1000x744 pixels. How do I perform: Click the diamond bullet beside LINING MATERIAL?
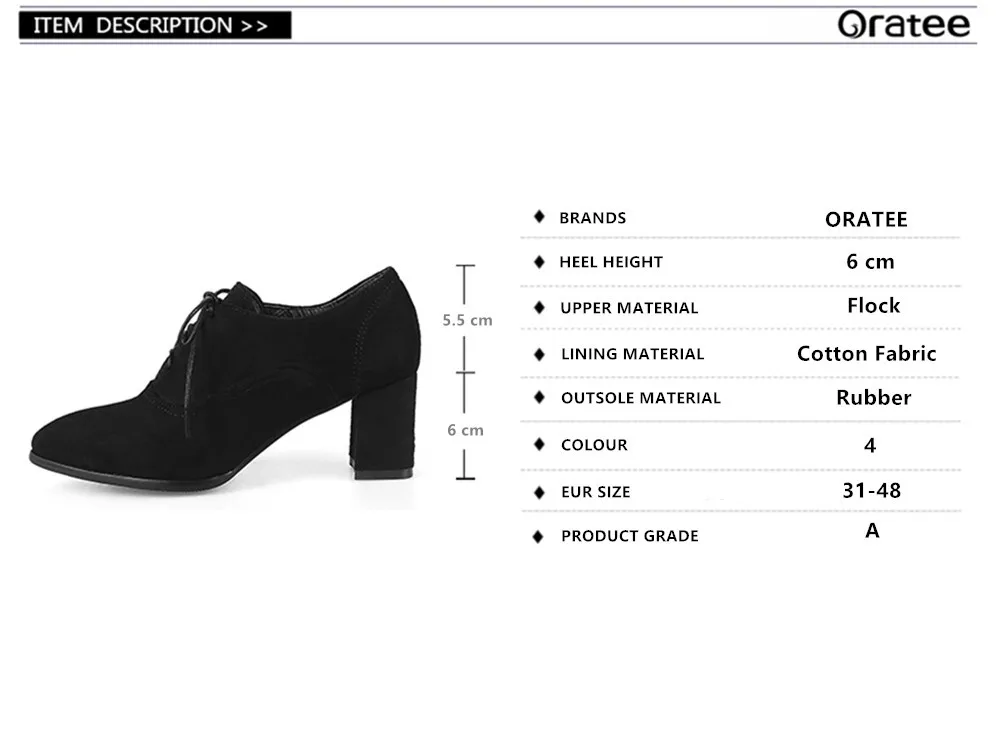click(x=539, y=354)
